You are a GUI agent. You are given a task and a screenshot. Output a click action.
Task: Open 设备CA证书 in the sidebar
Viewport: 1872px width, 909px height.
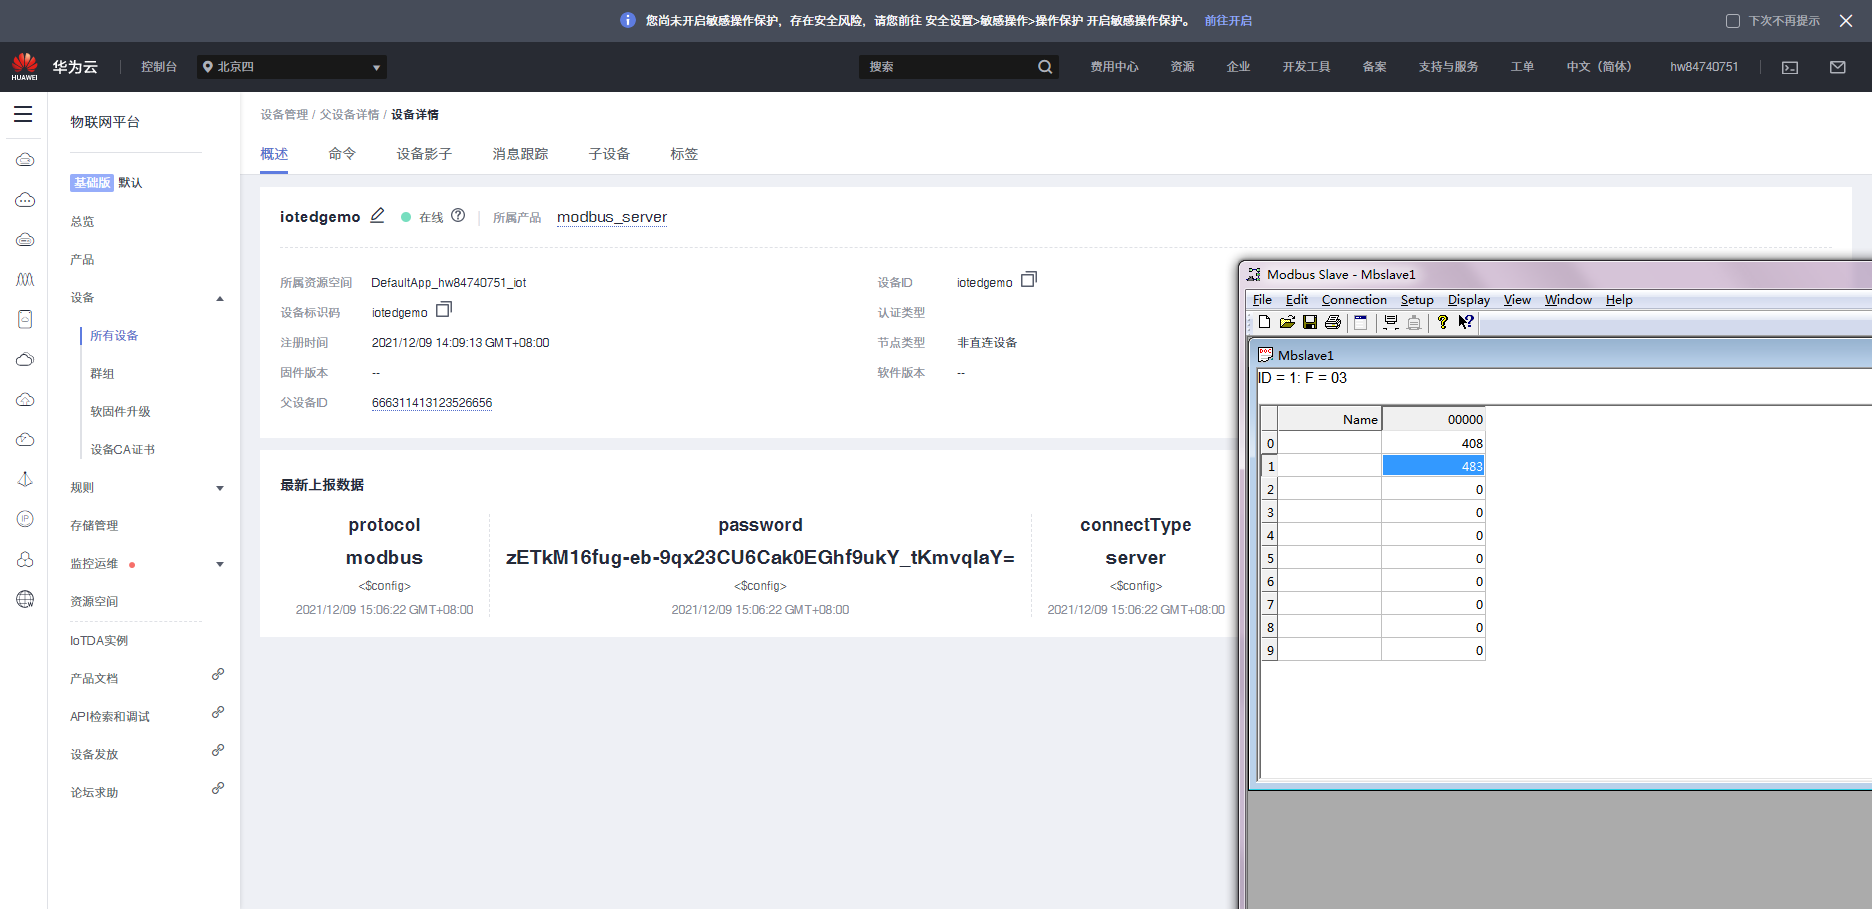click(x=122, y=450)
